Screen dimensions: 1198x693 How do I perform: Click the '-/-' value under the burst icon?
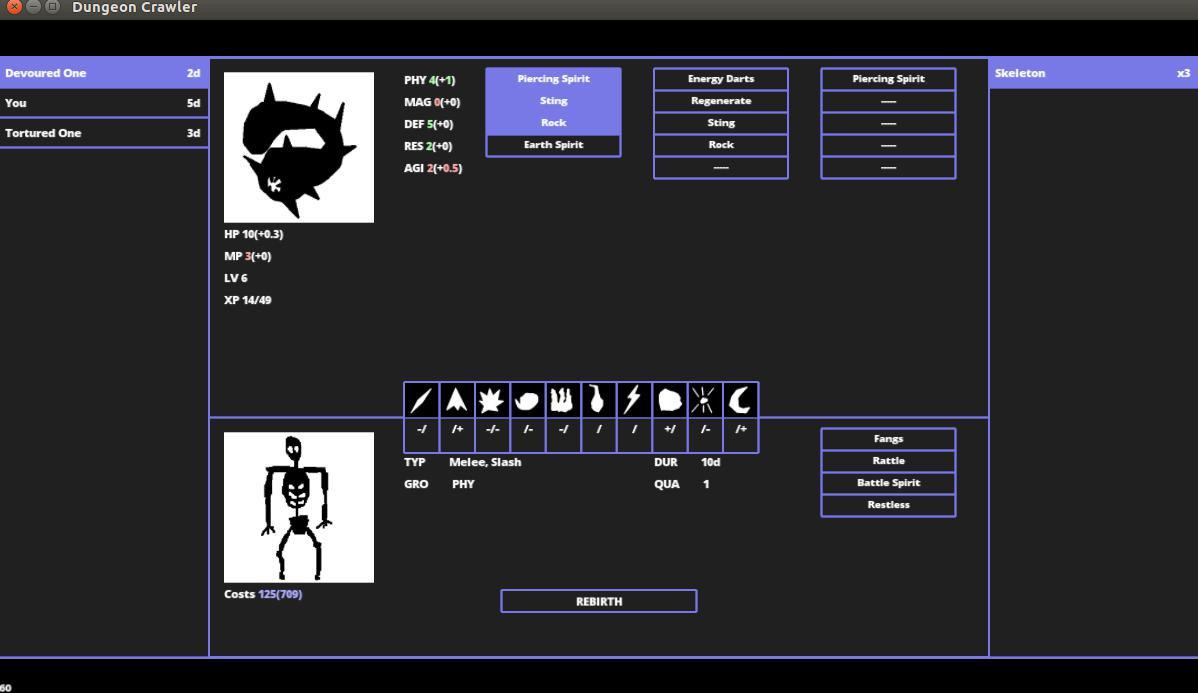tap(492, 429)
